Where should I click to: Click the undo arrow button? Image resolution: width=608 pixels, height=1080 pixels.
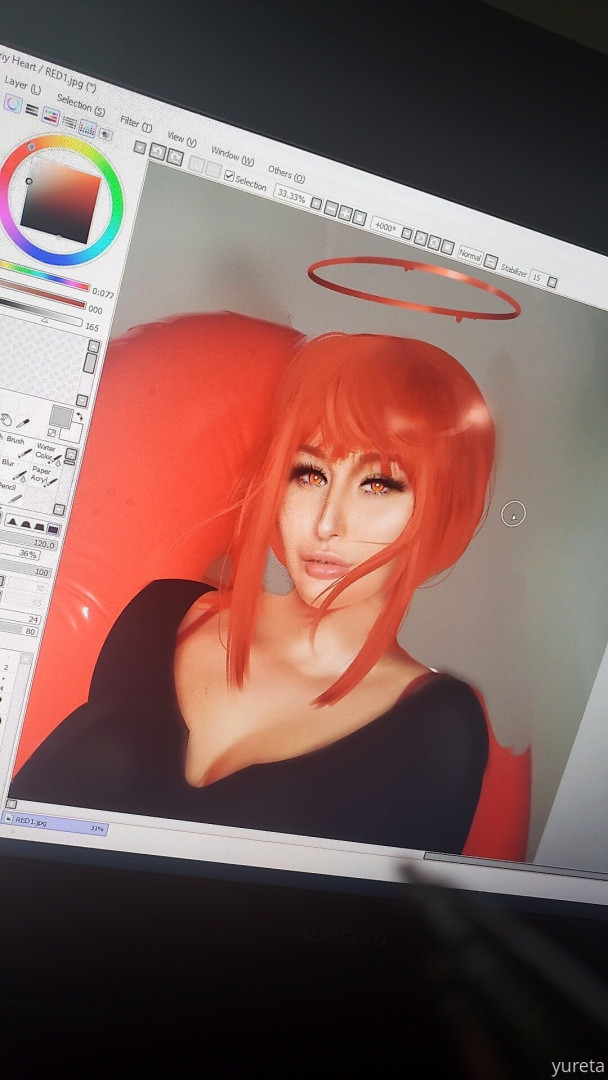[x=157, y=151]
